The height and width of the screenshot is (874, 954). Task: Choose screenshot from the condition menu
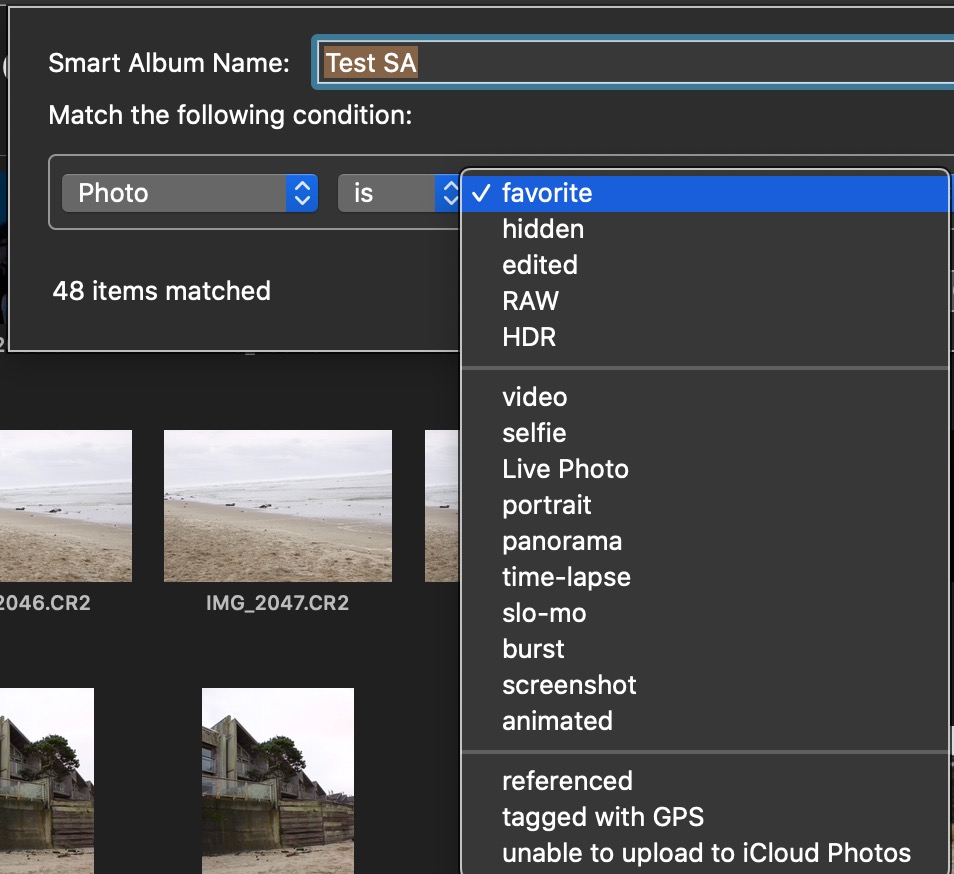click(569, 685)
